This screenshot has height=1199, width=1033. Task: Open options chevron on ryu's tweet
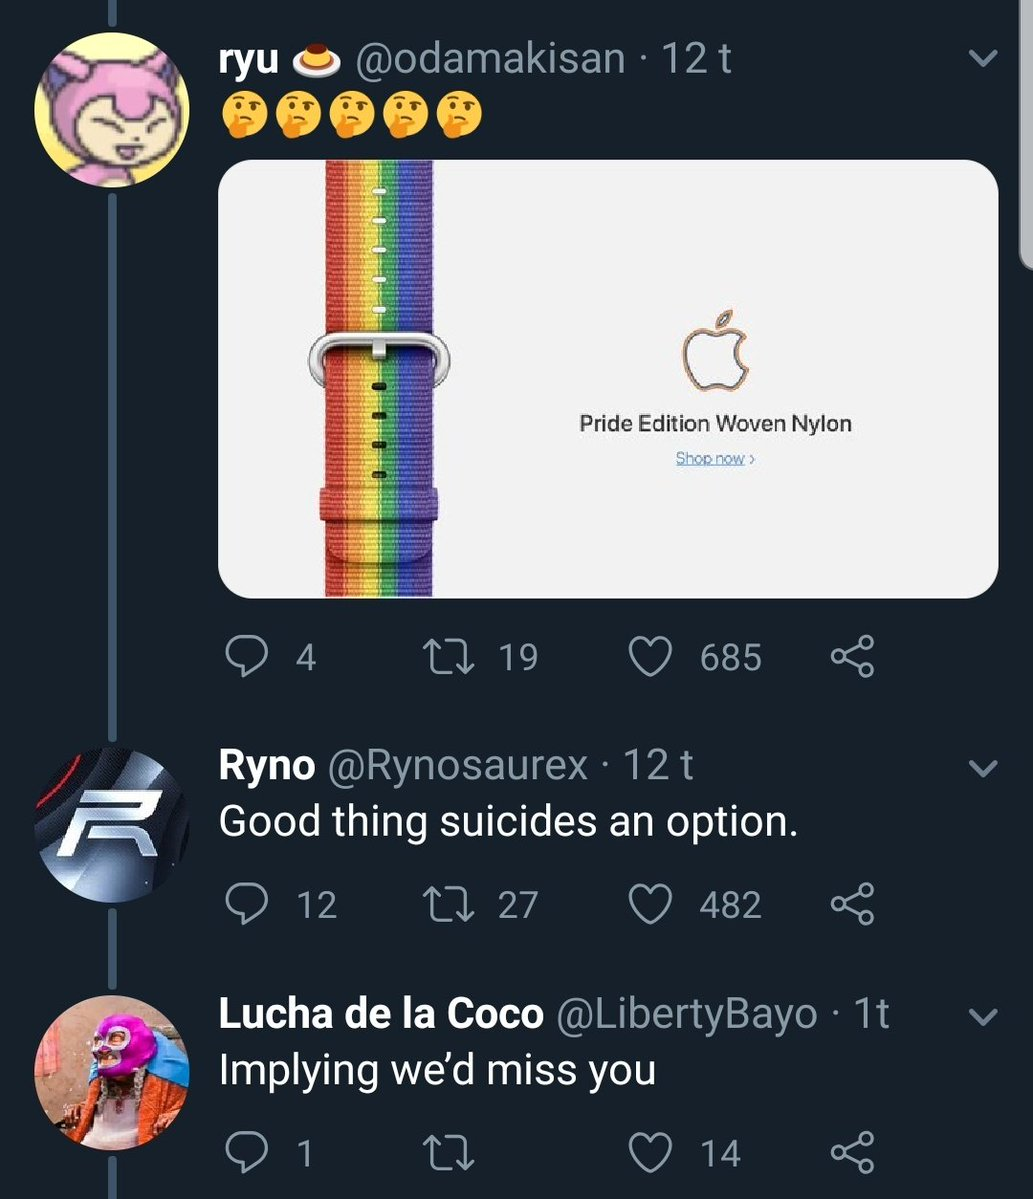[x=984, y=60]
